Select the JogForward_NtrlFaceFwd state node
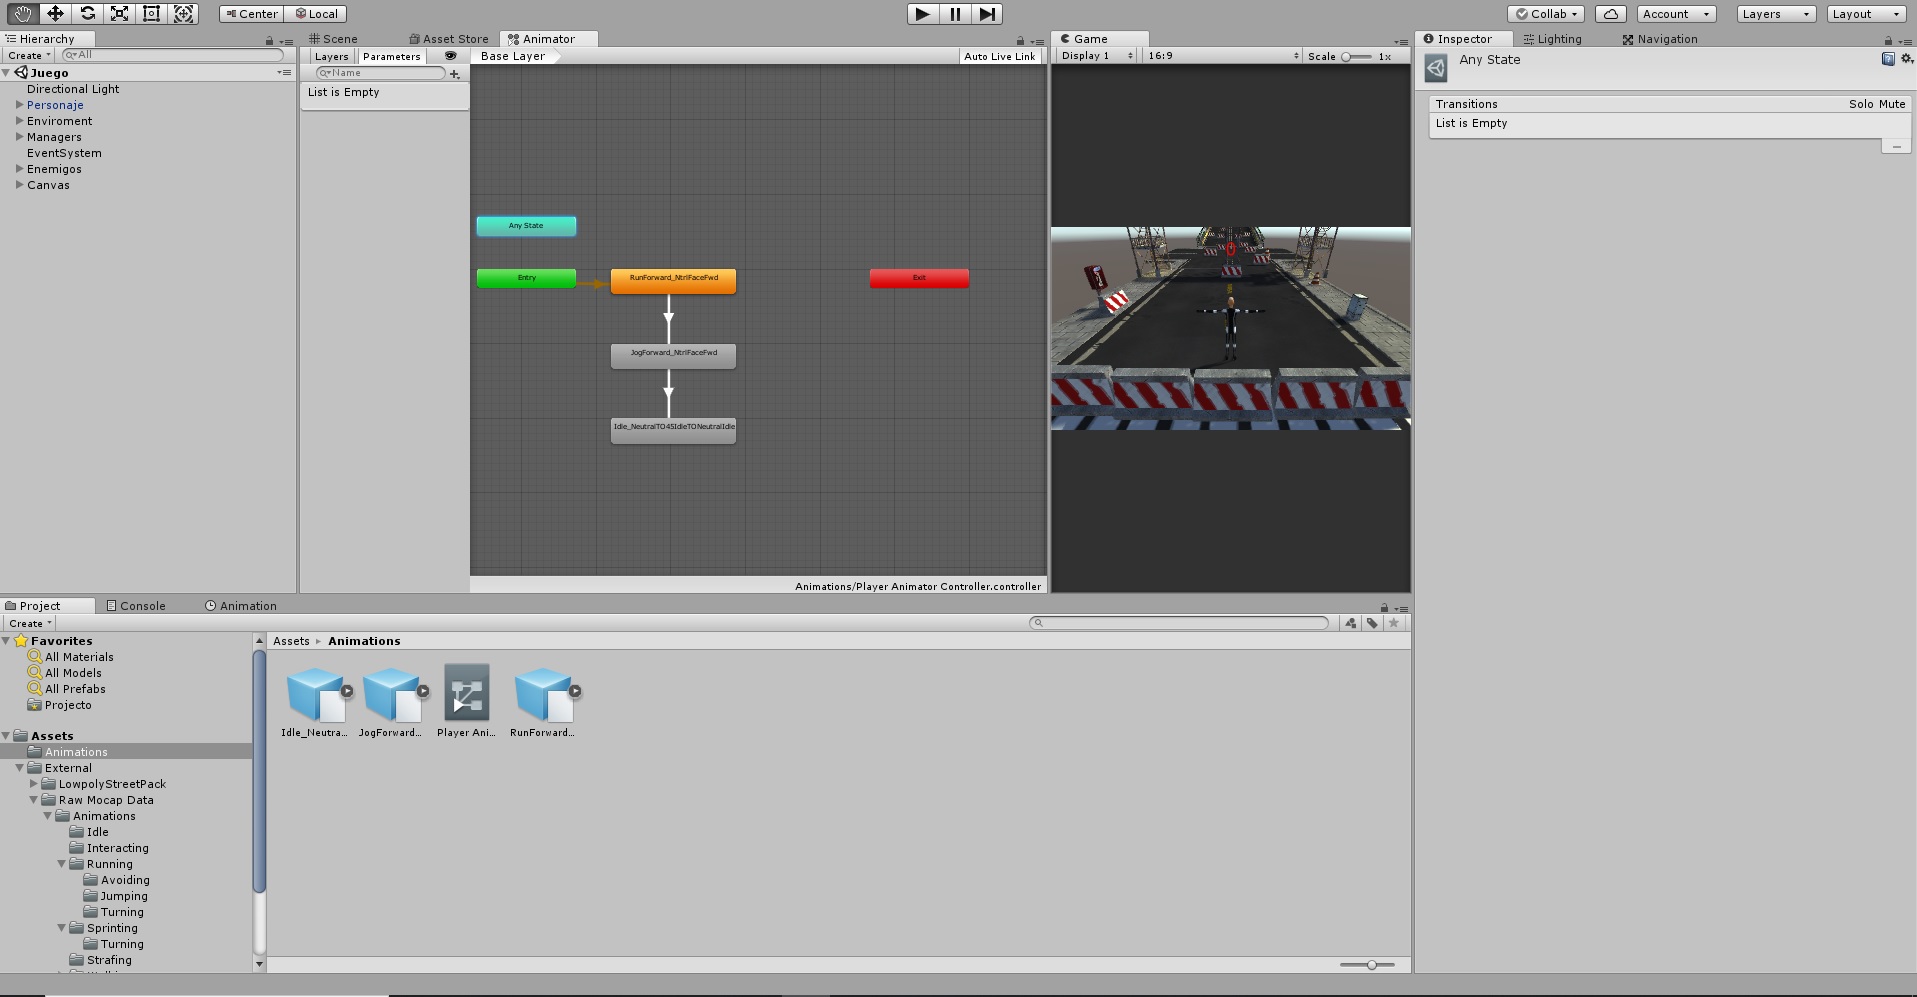This screenshot has height=997, width=1917. [x=673, y=356]
